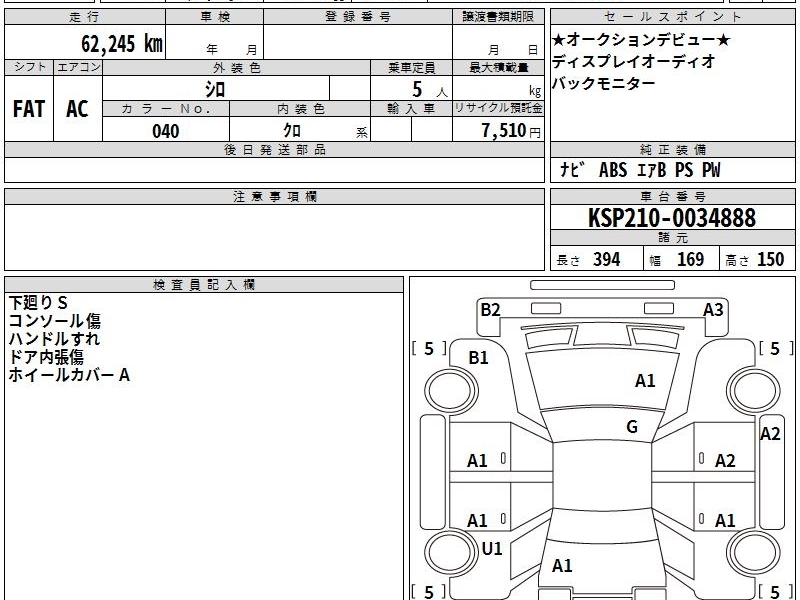This screenshot has width=800, height=600.
Task: Click the inspector note ハンドルすれ
Action: (x=54, y=339)
